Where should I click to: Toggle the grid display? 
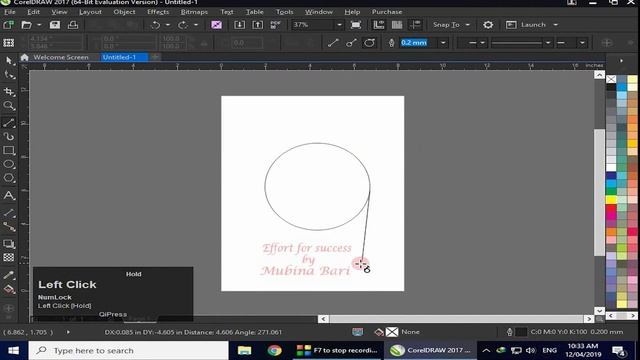[x=397, y=25]
